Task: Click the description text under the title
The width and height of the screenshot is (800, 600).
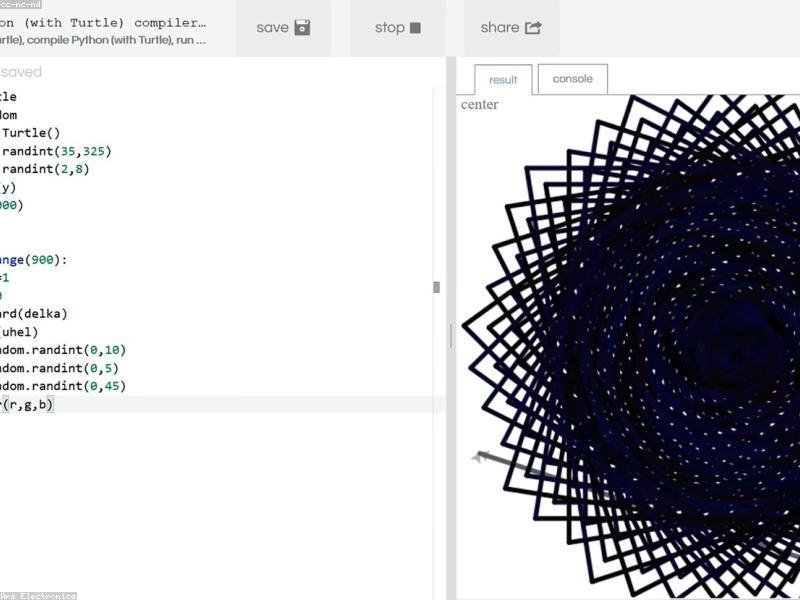Action: 103,40
